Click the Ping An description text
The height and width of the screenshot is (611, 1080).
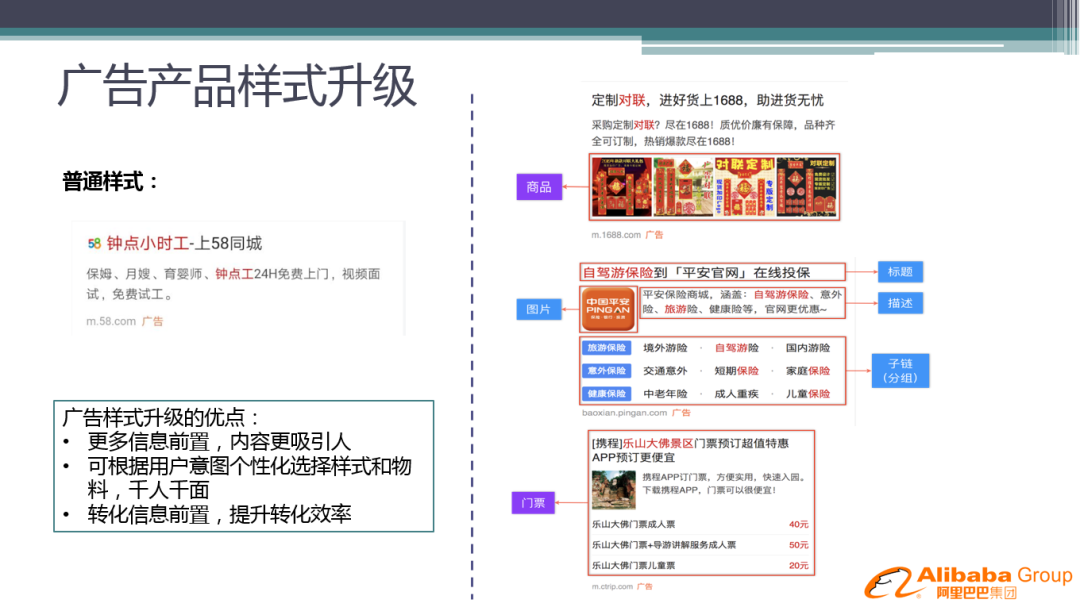point(742,302)
